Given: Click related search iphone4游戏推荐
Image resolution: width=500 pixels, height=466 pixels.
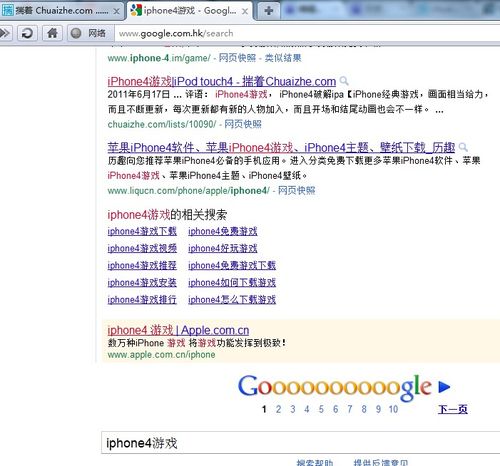Looking at the screenshot, I should point(142,265).
